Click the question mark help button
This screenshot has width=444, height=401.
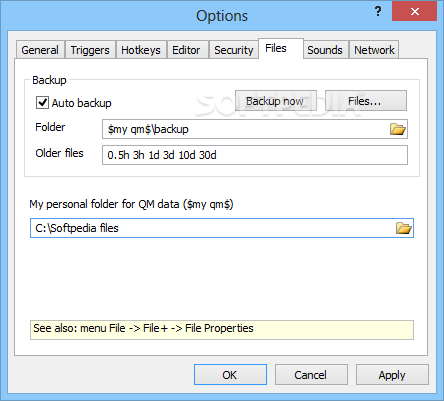point(378,12)
